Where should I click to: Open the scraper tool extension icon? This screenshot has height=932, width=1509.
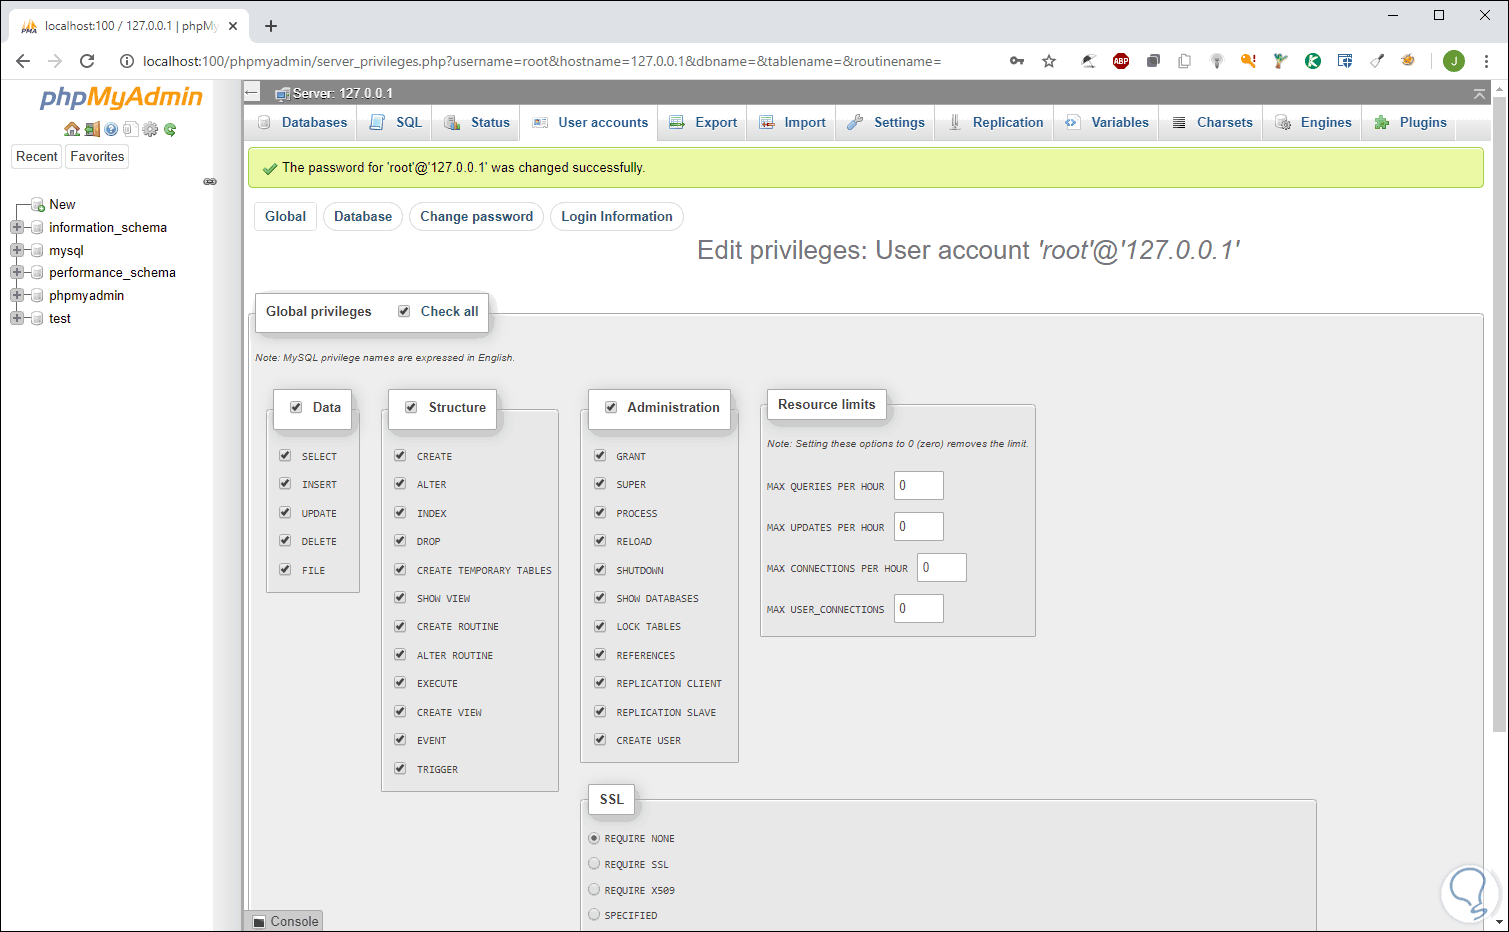1377,61
